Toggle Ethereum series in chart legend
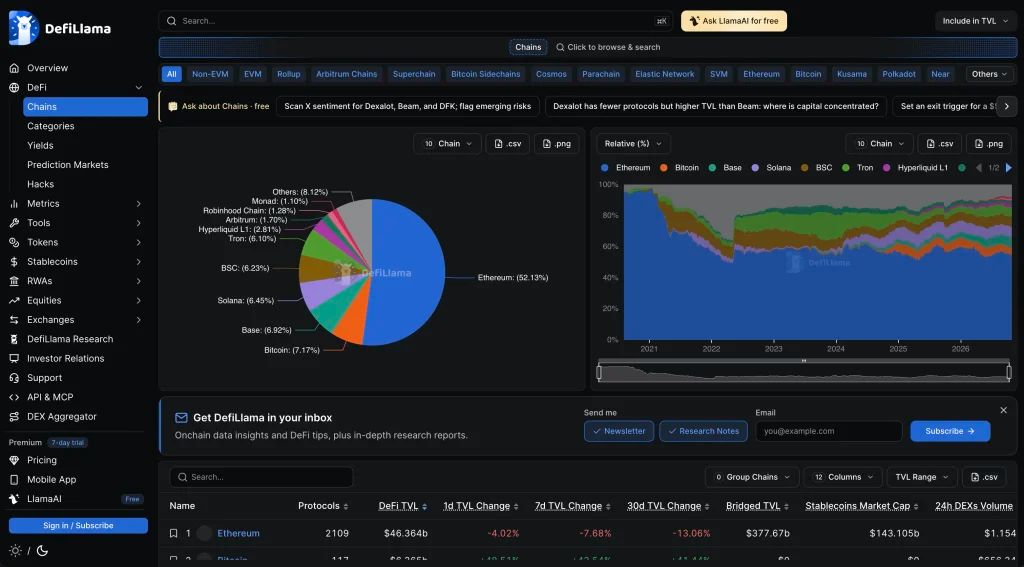 (626, 168)
